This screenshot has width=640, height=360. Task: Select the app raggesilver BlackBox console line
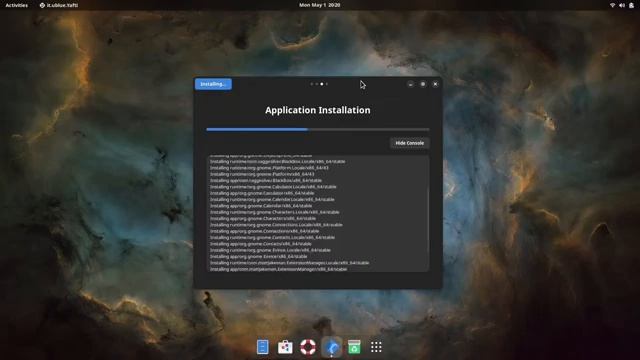click(266, 180)
